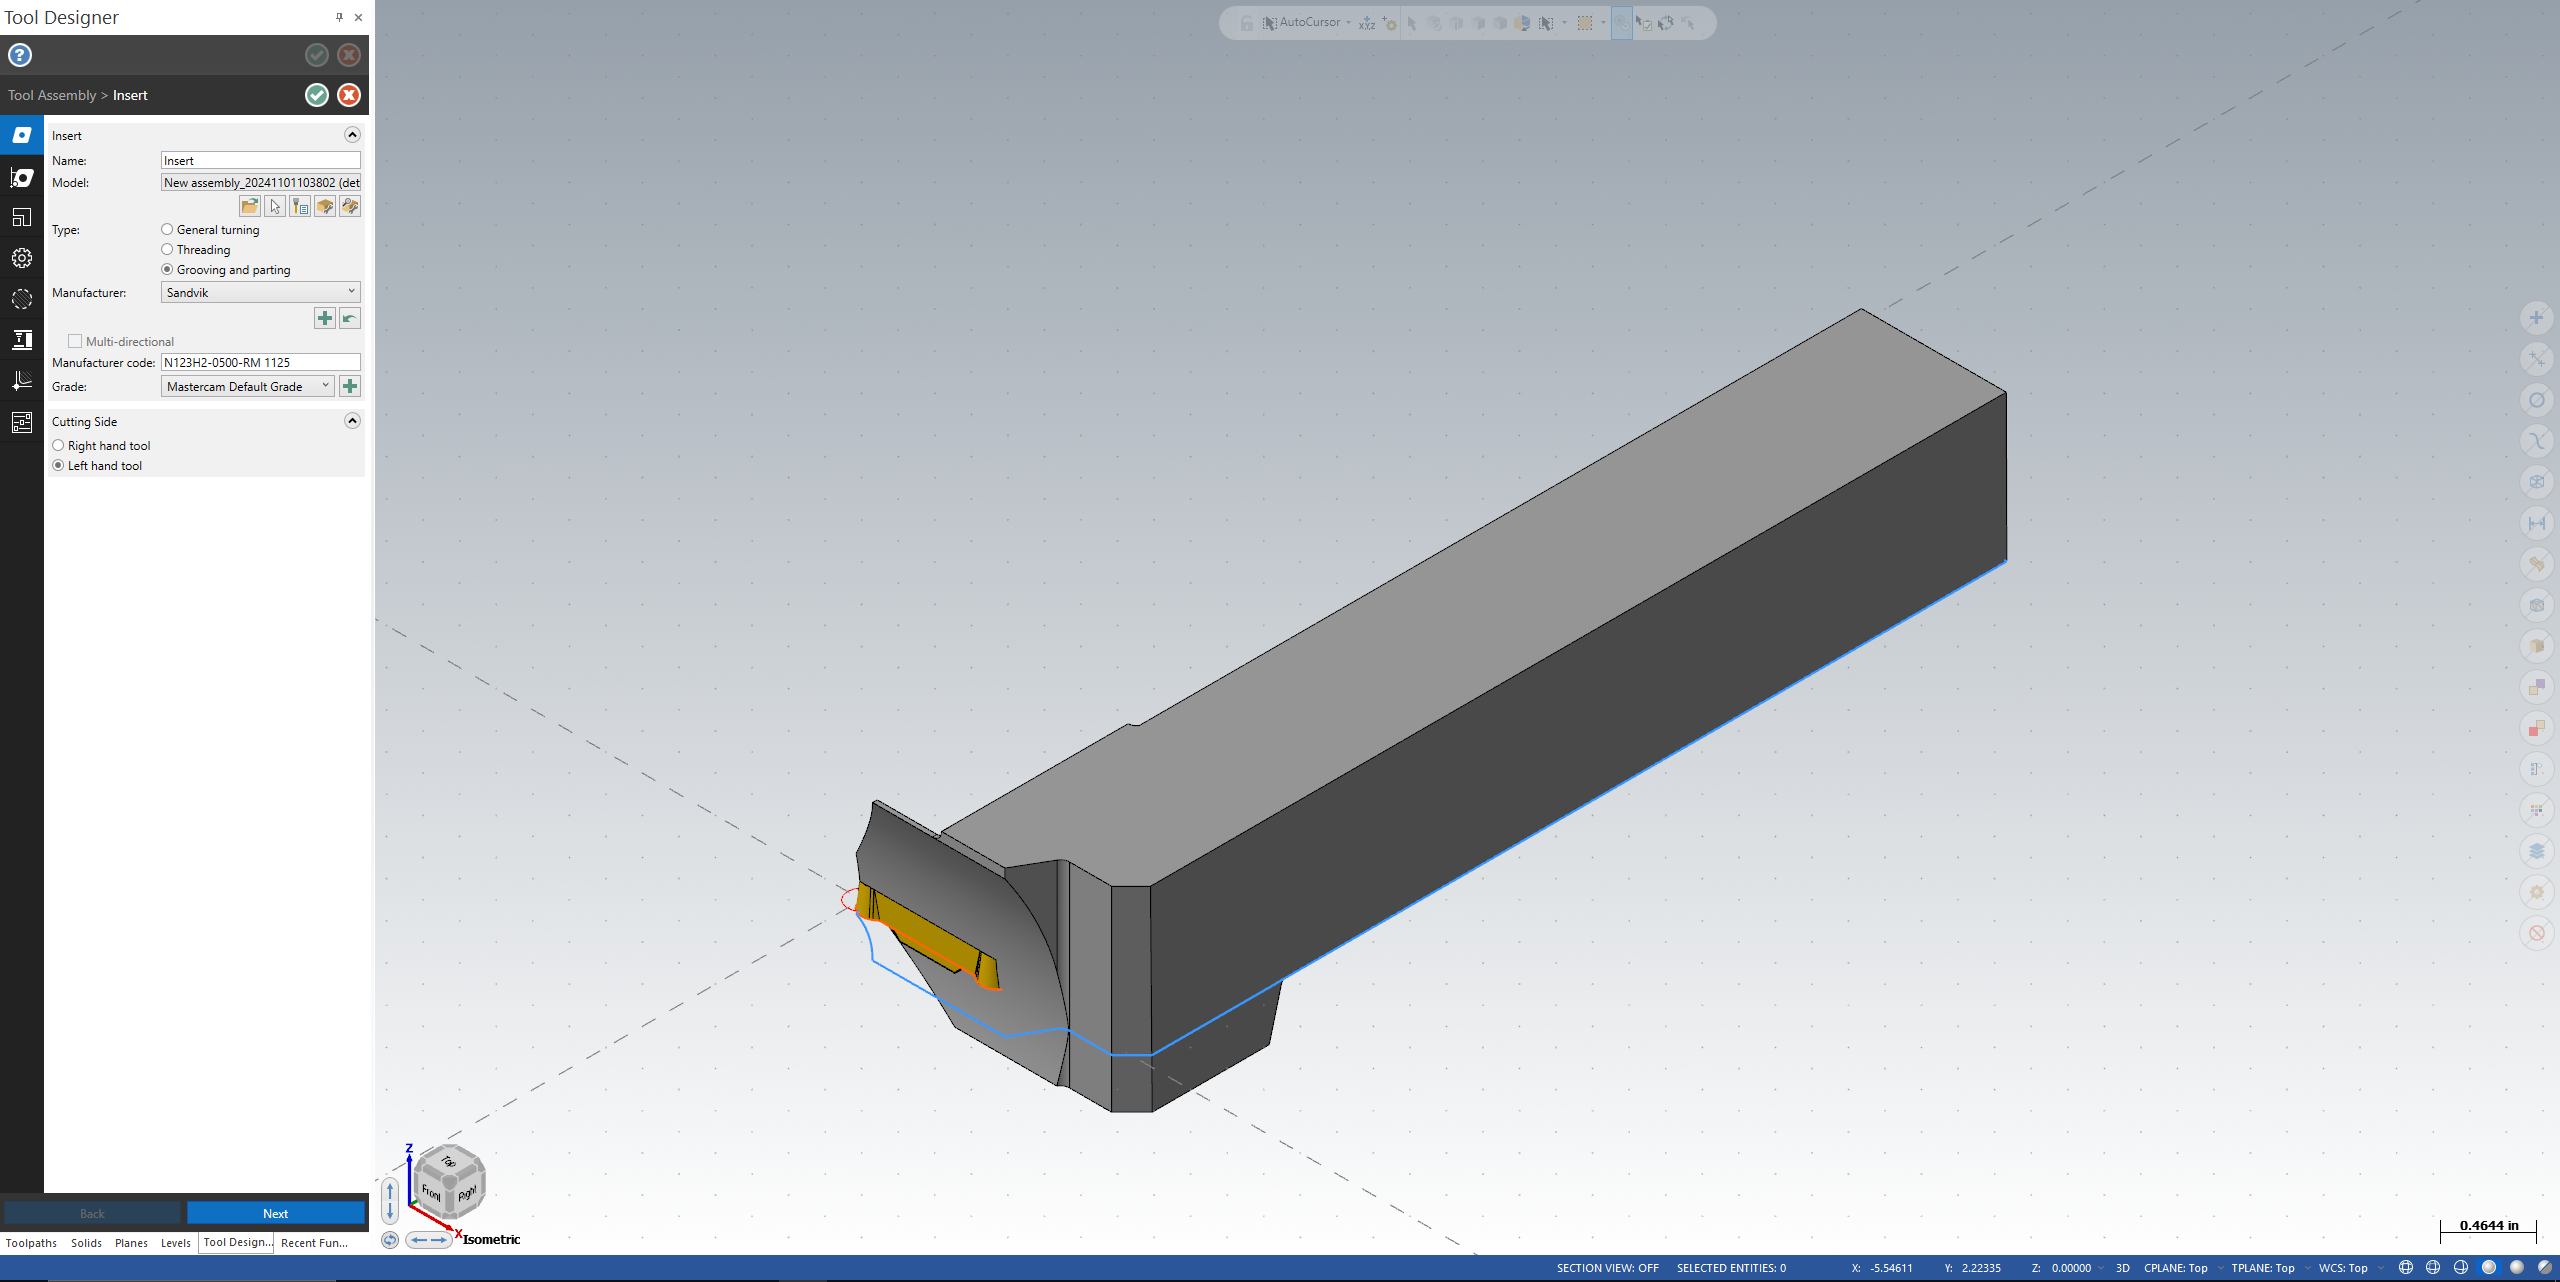Add a new manufacturer with plus icon
Screen dimensions: 2560x1282
325,318
